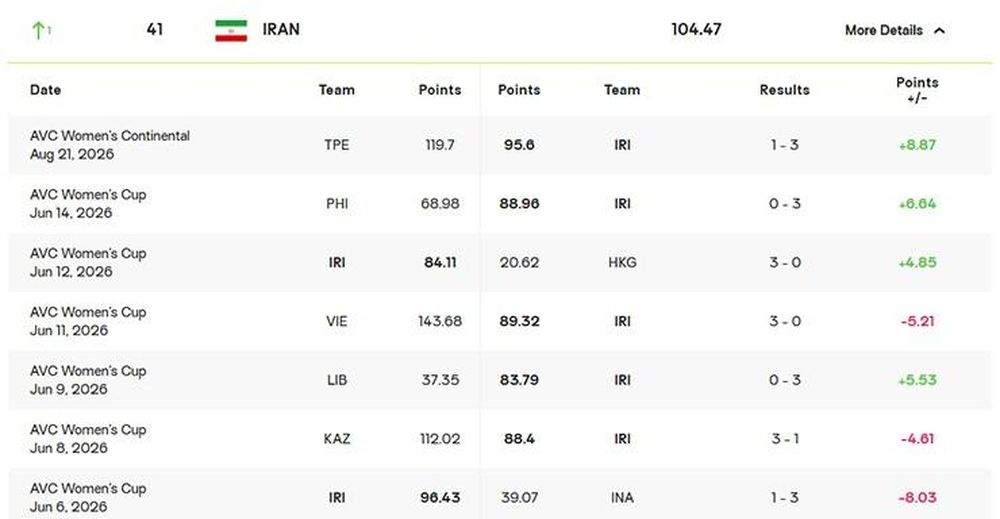Click the HKG team label
The image size is (1000, 519).
(622, 262)
